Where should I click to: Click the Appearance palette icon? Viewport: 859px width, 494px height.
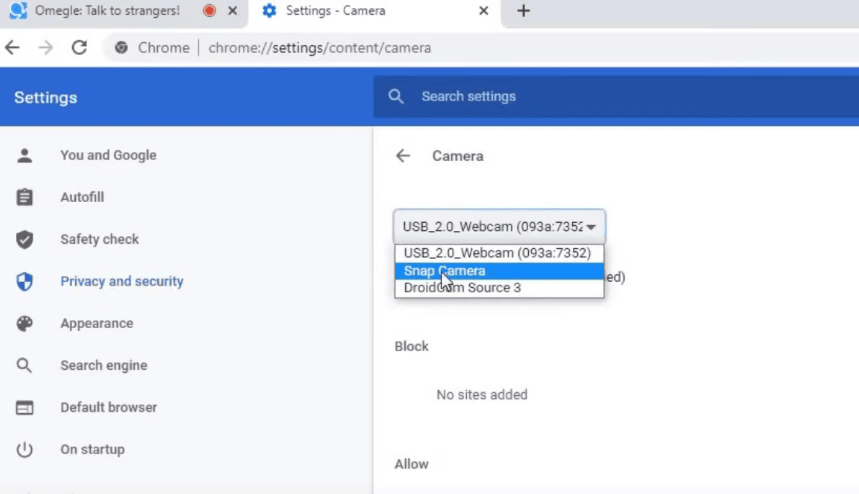tap(24, 323)
